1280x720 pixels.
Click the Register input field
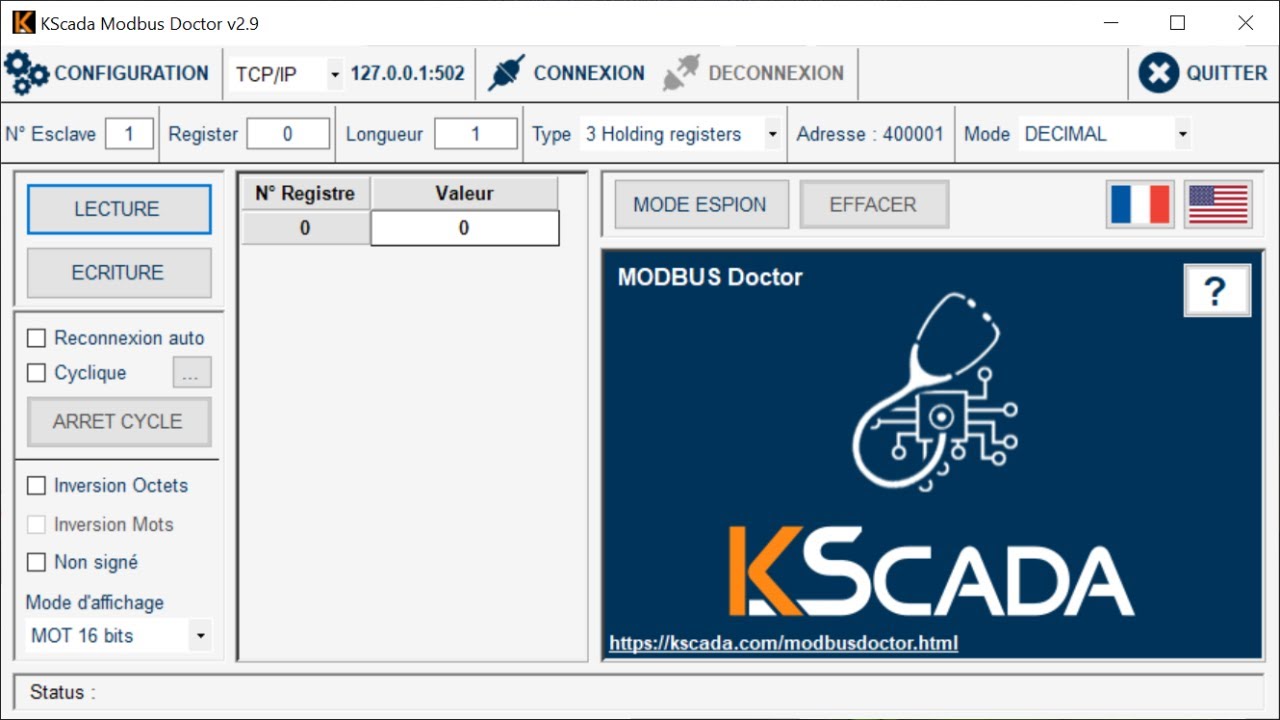tap(288, 134)
